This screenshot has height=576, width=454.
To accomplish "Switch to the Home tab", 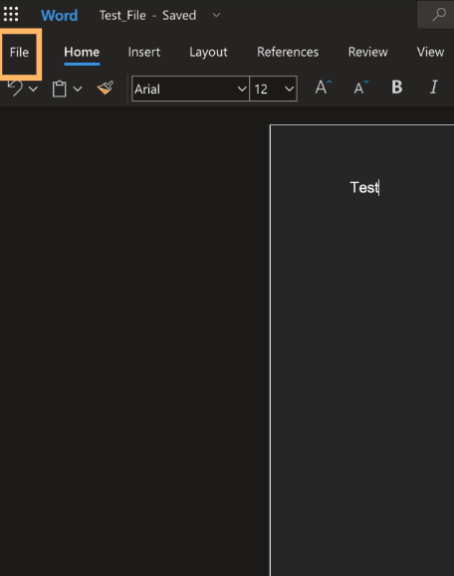I will coord(82,52).
